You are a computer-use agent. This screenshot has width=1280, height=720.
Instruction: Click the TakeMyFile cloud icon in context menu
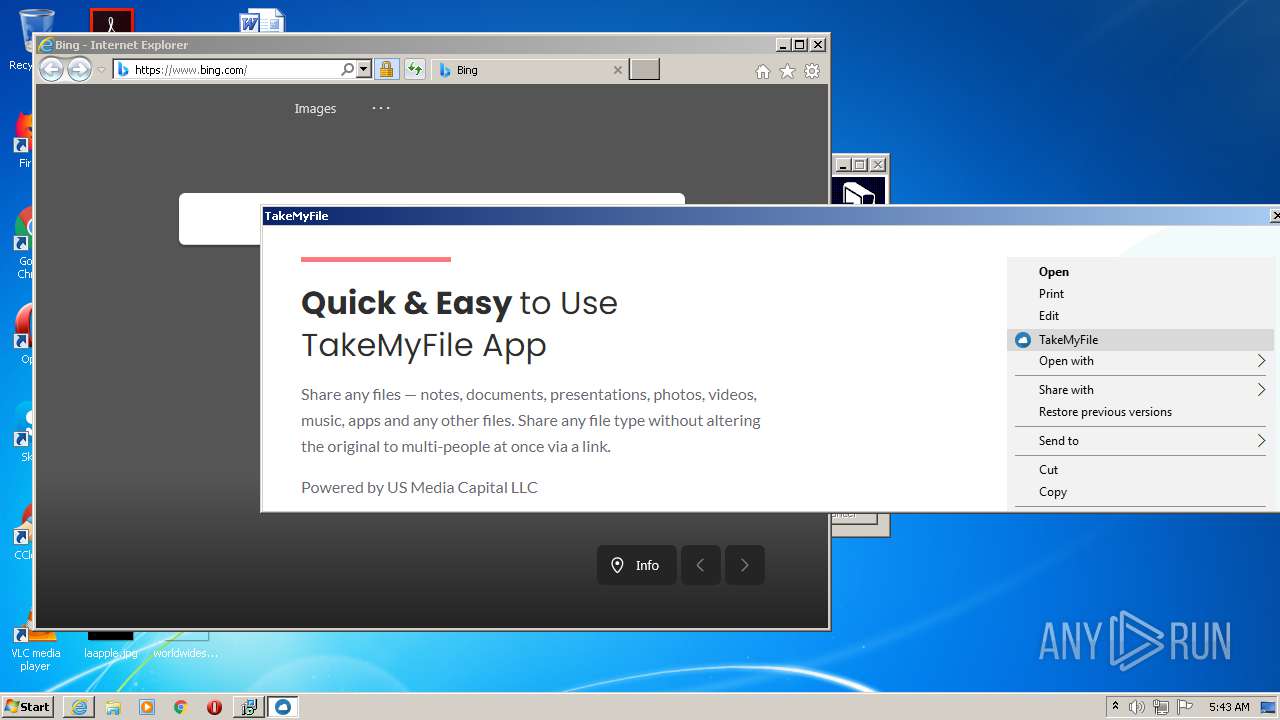click(1022, 340)
